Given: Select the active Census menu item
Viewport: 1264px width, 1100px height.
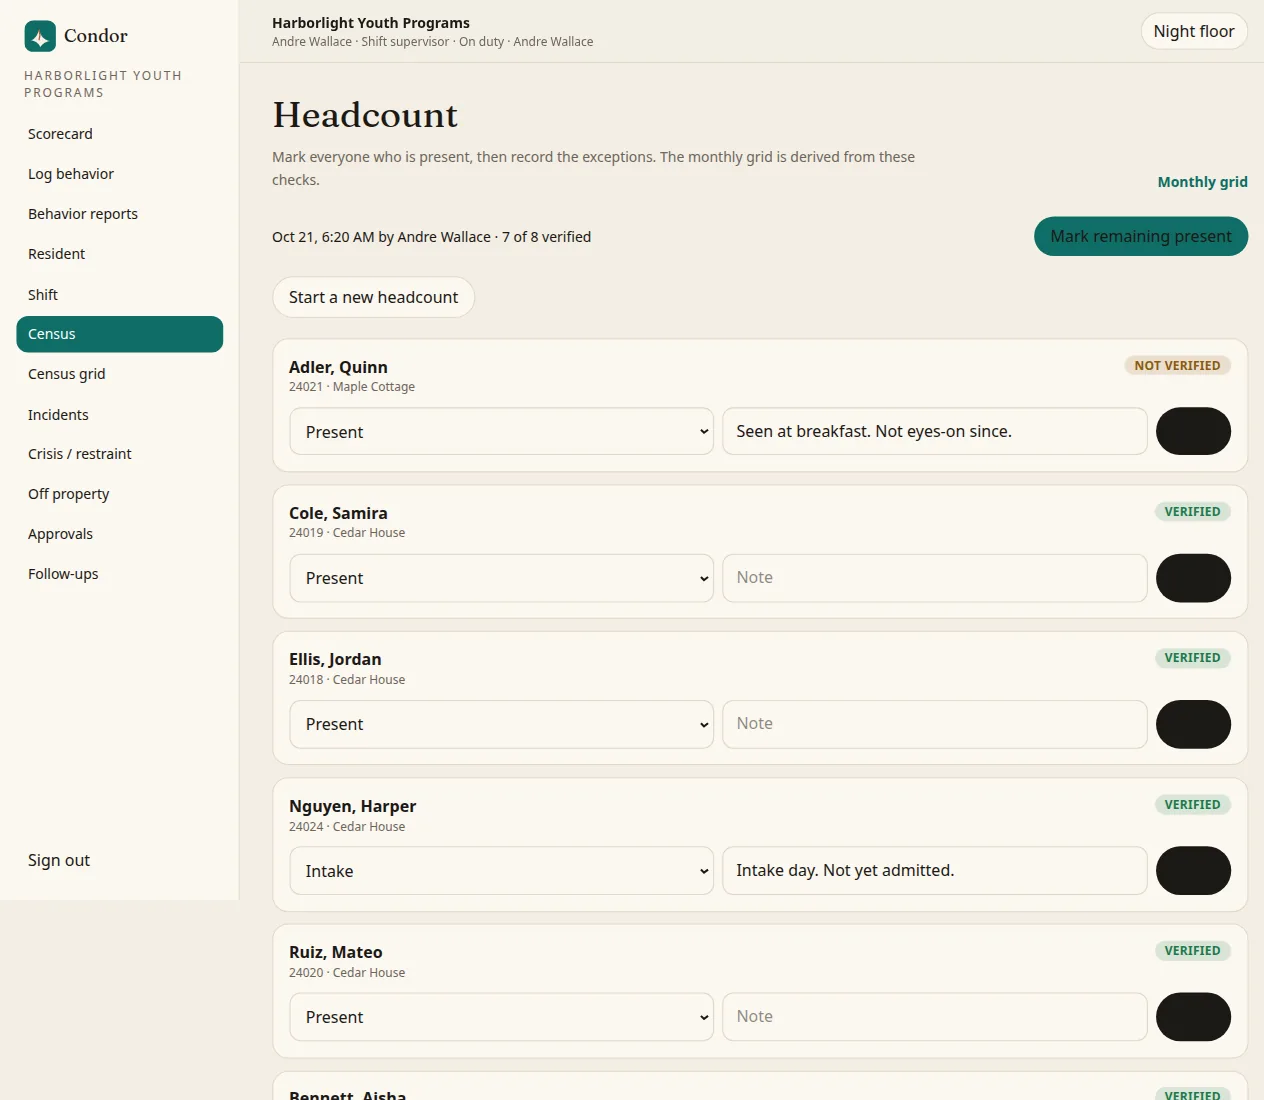Looking at the screenshot, I should point(119,334).
